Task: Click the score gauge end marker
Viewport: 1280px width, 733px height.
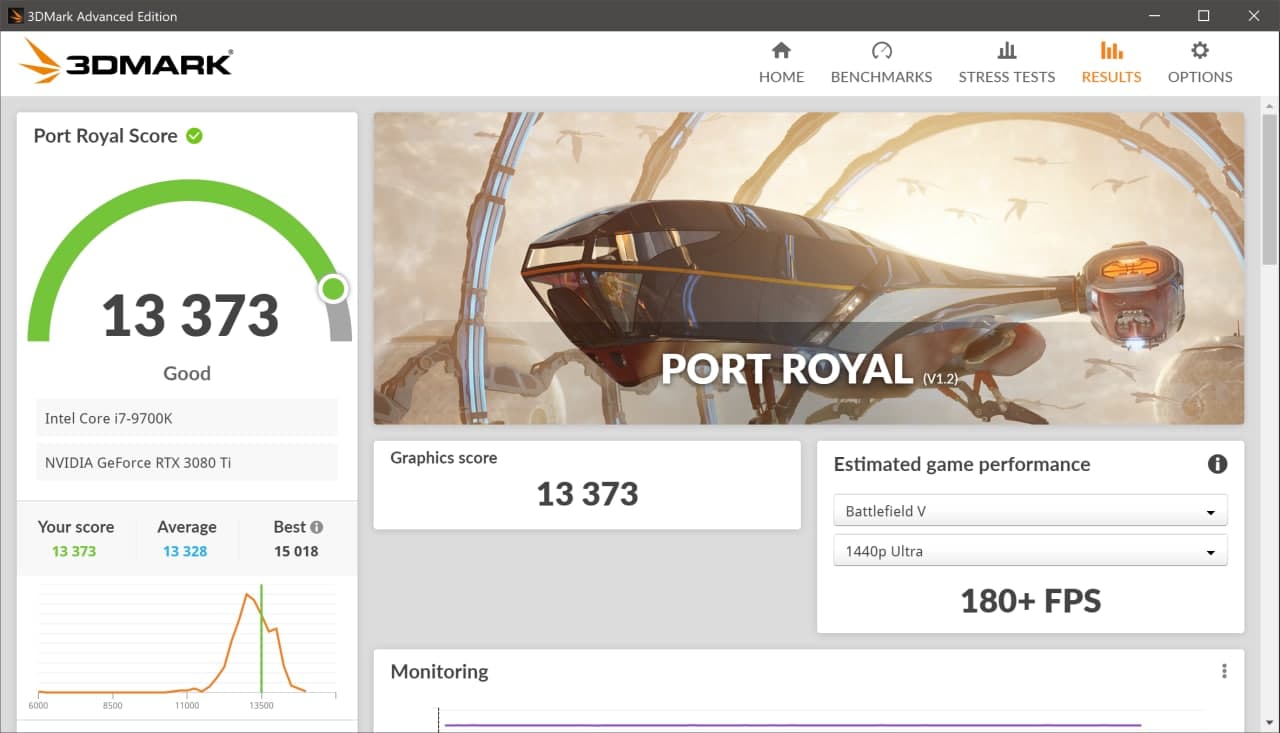Action: (x=333, y=290)
